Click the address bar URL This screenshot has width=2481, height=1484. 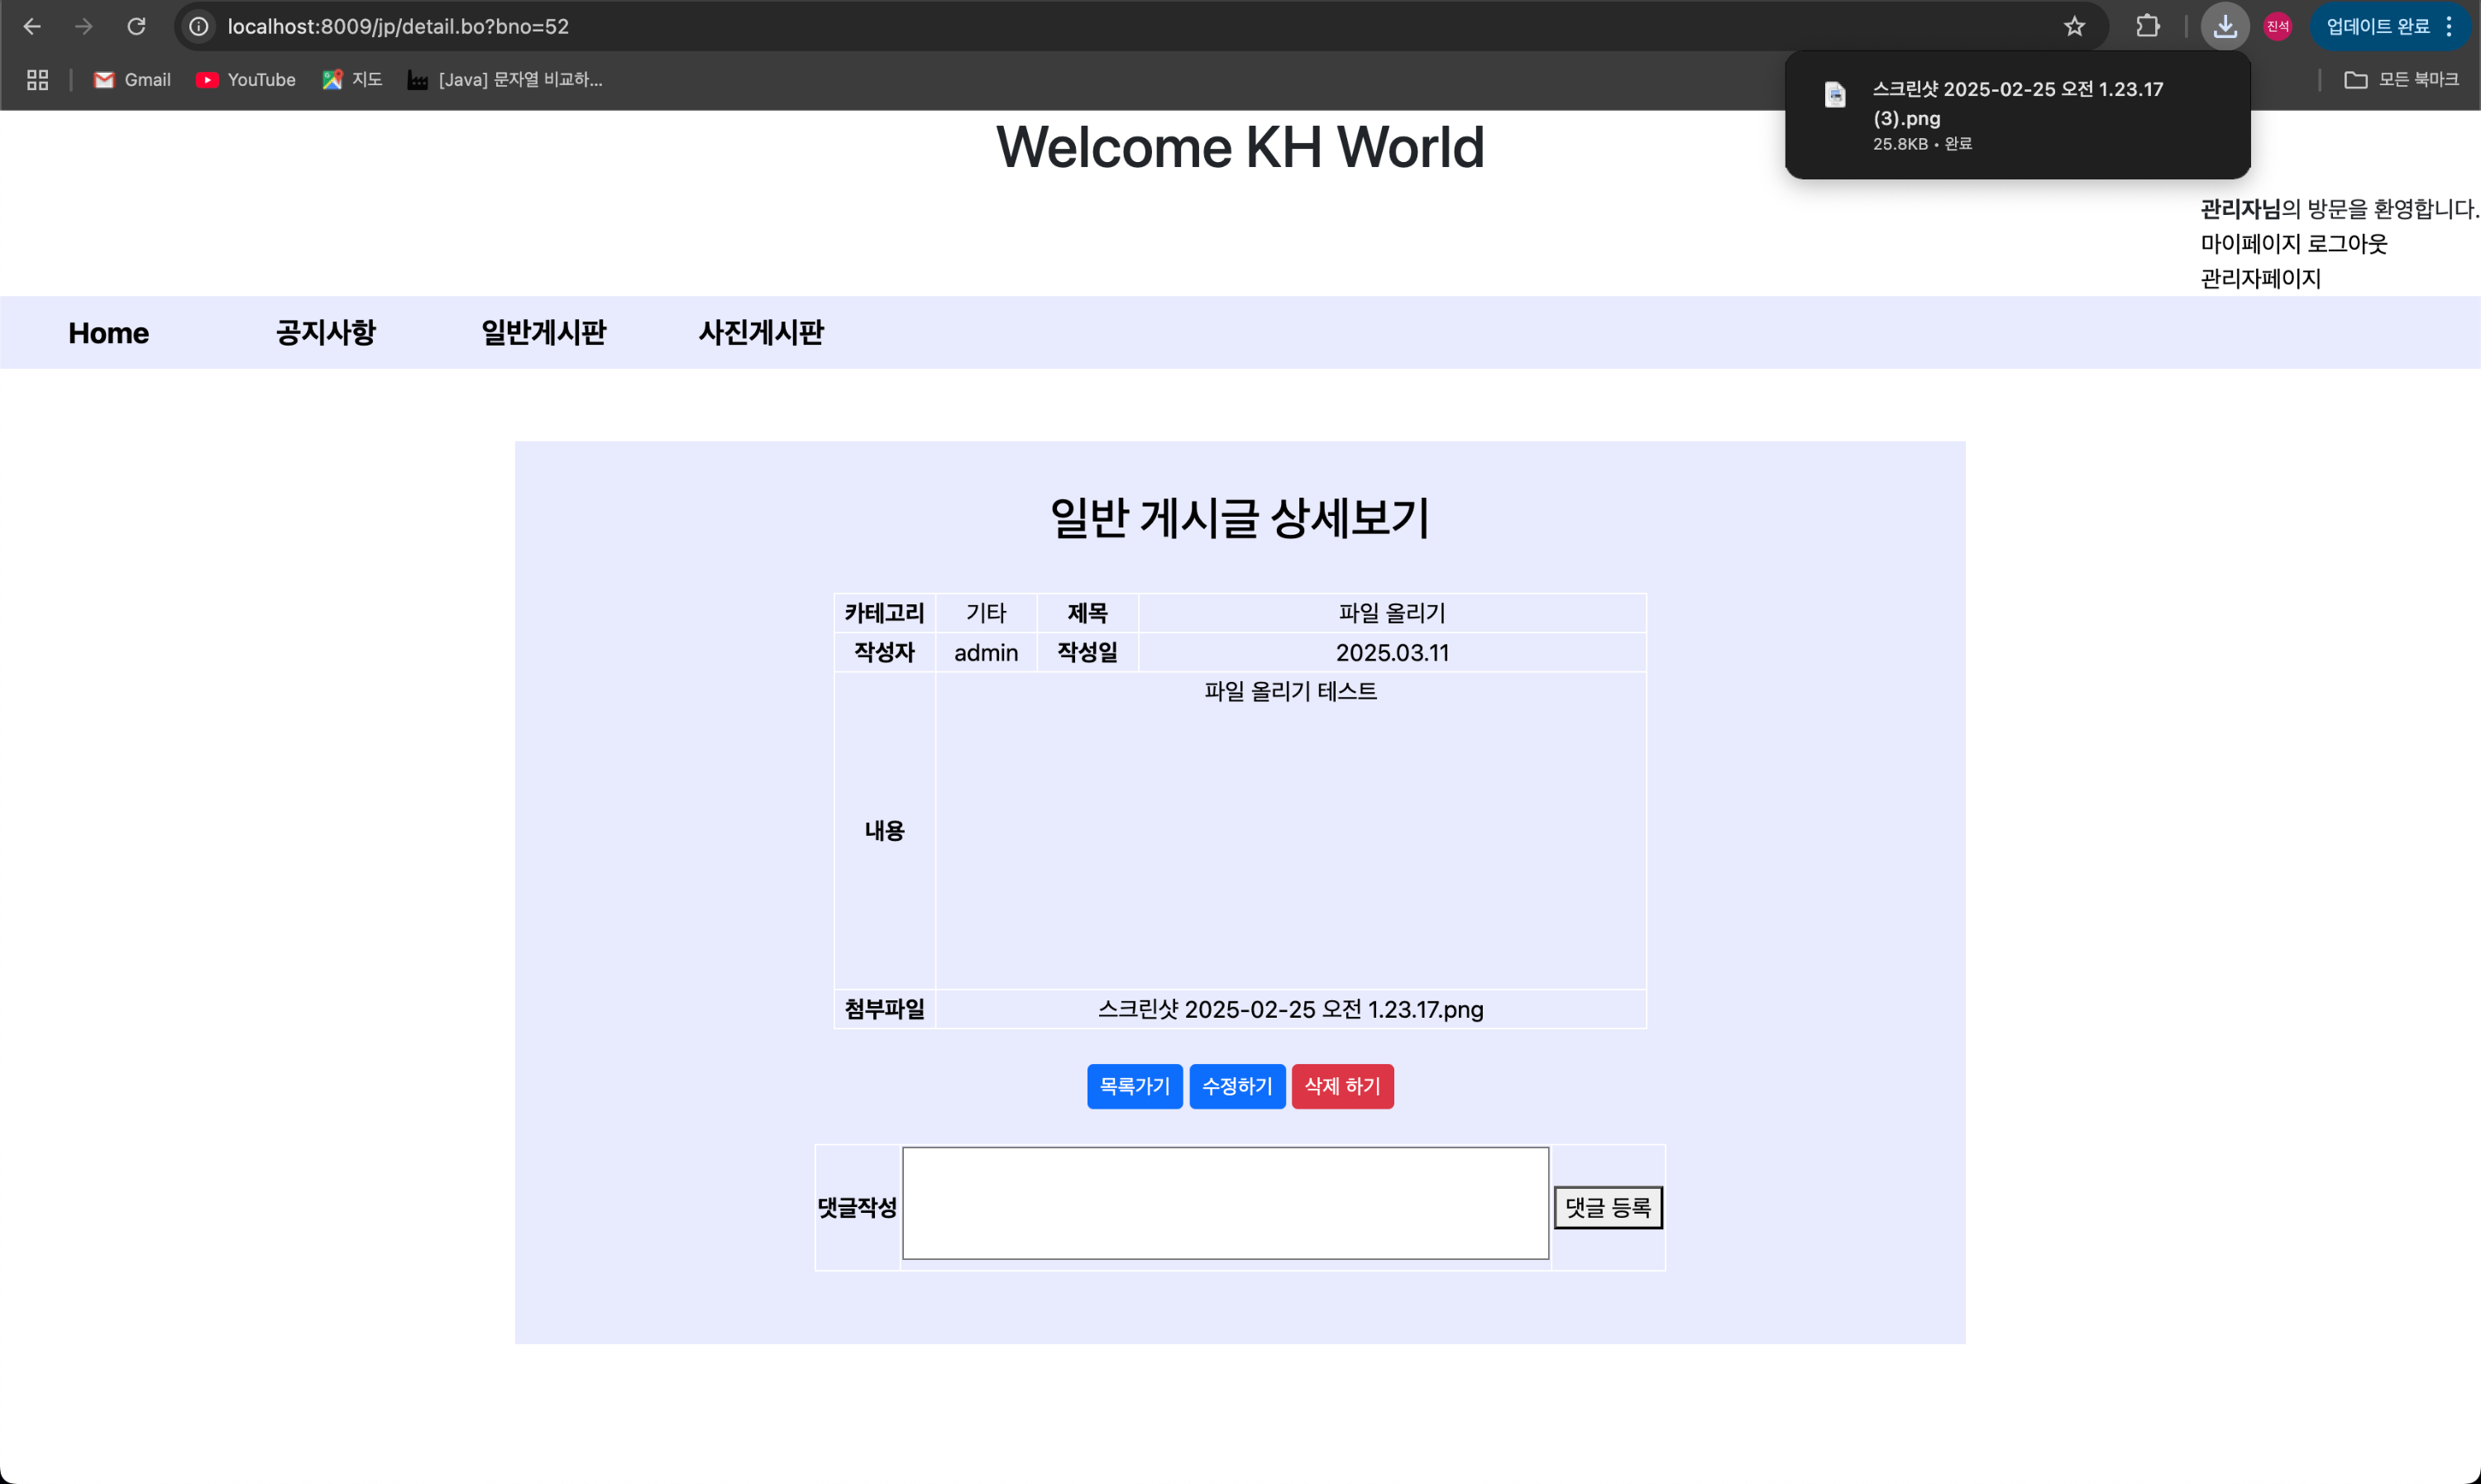(398, 27)
